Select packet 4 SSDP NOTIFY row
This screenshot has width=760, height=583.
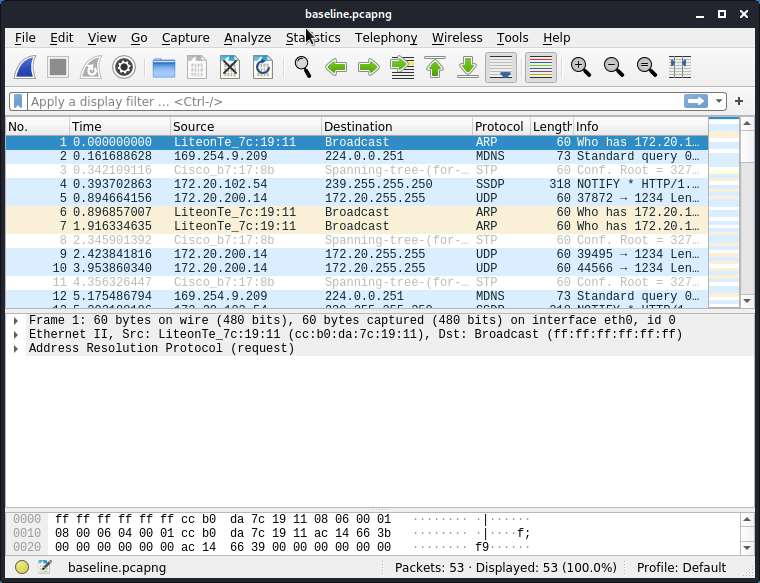pos(357,184)
